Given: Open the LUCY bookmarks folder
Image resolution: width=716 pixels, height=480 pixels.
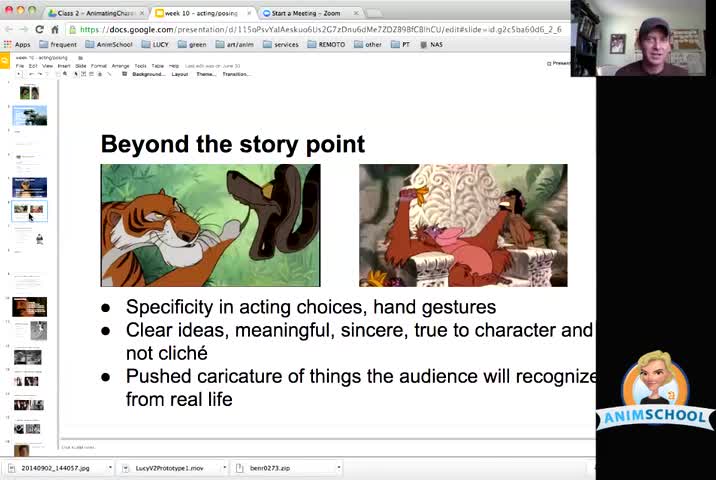Looking at the screenshot, I should pos(155,44).
